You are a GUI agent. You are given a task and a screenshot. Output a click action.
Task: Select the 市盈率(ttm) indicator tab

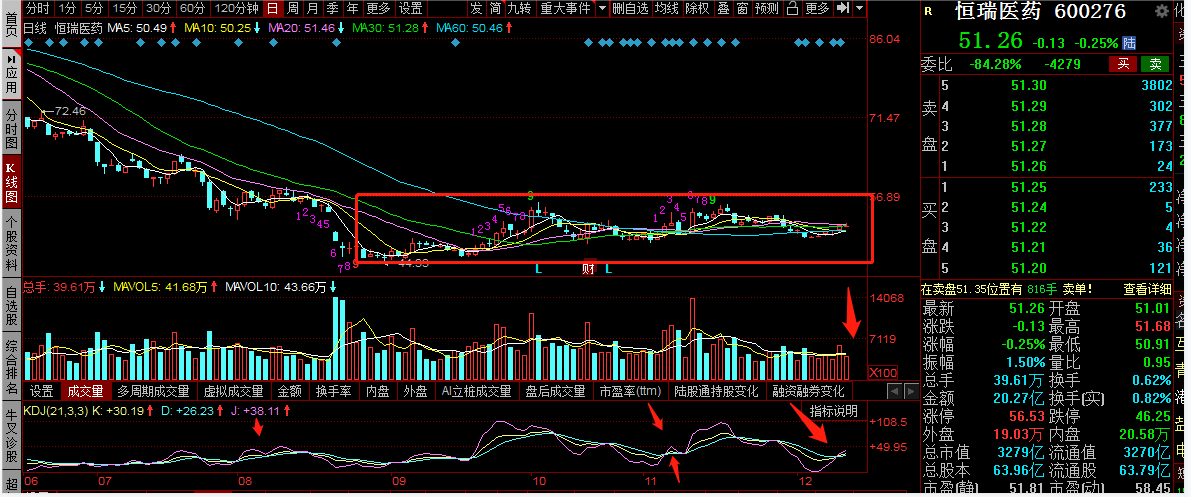coord(630,391)
